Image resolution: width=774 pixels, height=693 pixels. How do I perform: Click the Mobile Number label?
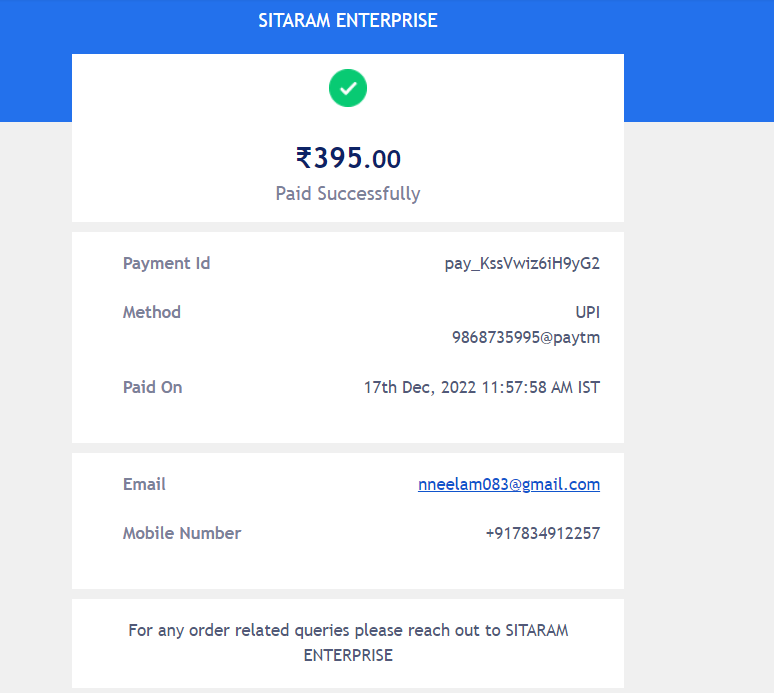coord(182,533)
